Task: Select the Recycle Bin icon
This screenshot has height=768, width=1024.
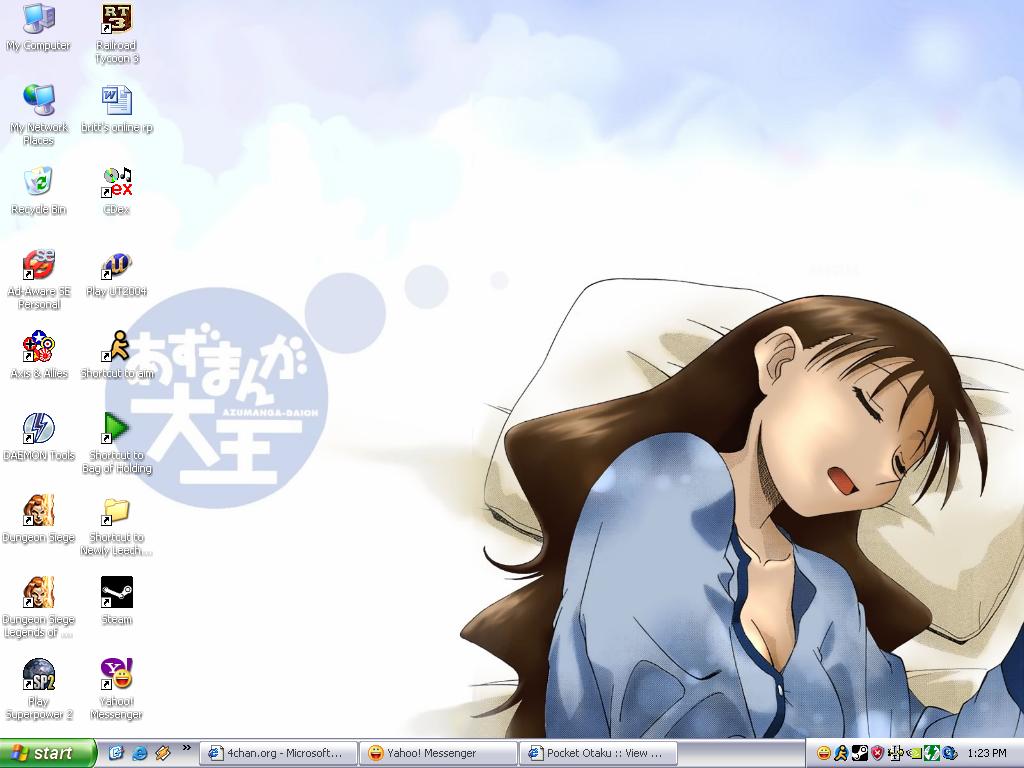Action: click(39, 191)
